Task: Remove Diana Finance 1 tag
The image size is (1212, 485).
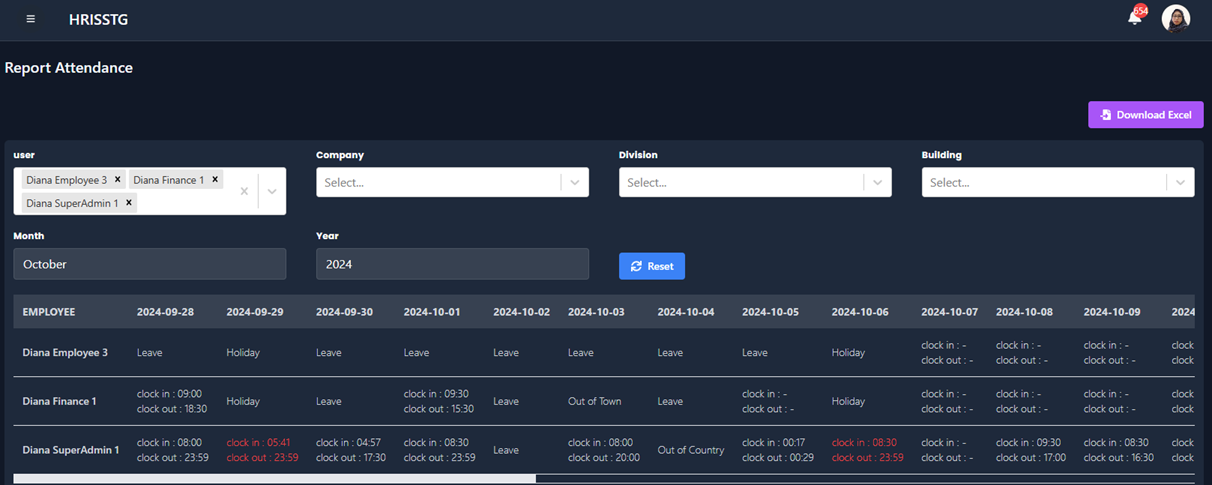Action: pyautogui.click(x=214, y=180)
